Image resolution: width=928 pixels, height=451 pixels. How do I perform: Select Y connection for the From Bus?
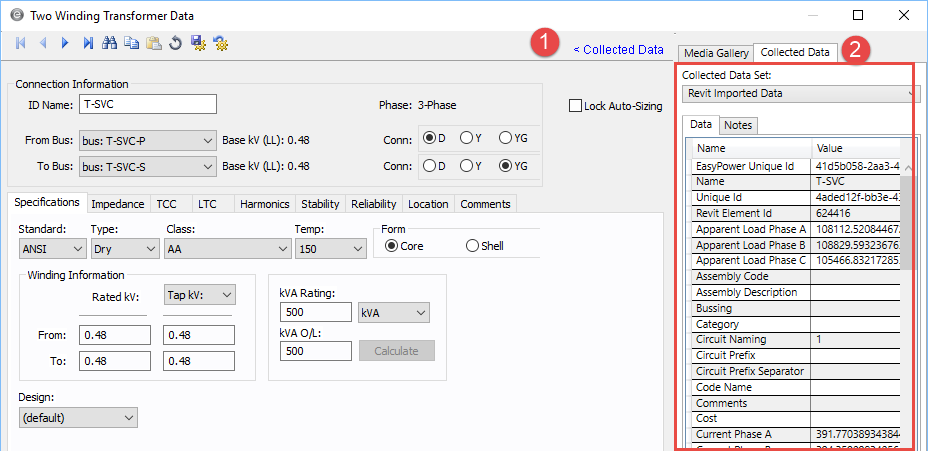tap(466, 138)
